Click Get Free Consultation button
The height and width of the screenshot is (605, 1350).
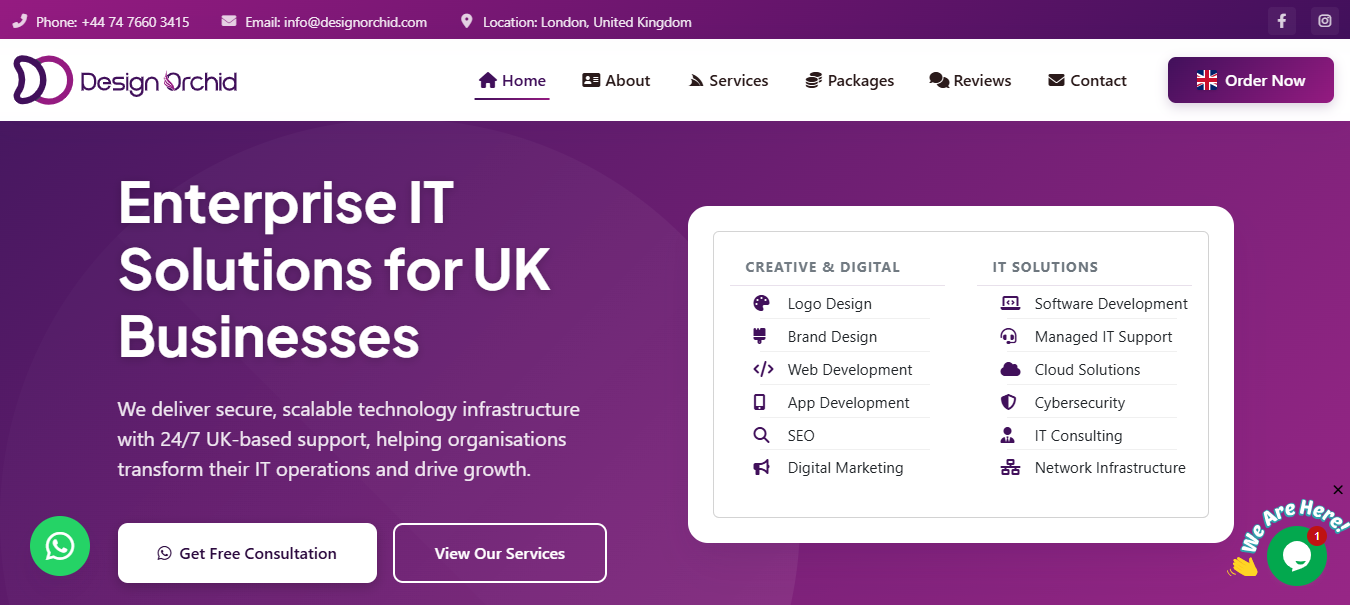247,553
